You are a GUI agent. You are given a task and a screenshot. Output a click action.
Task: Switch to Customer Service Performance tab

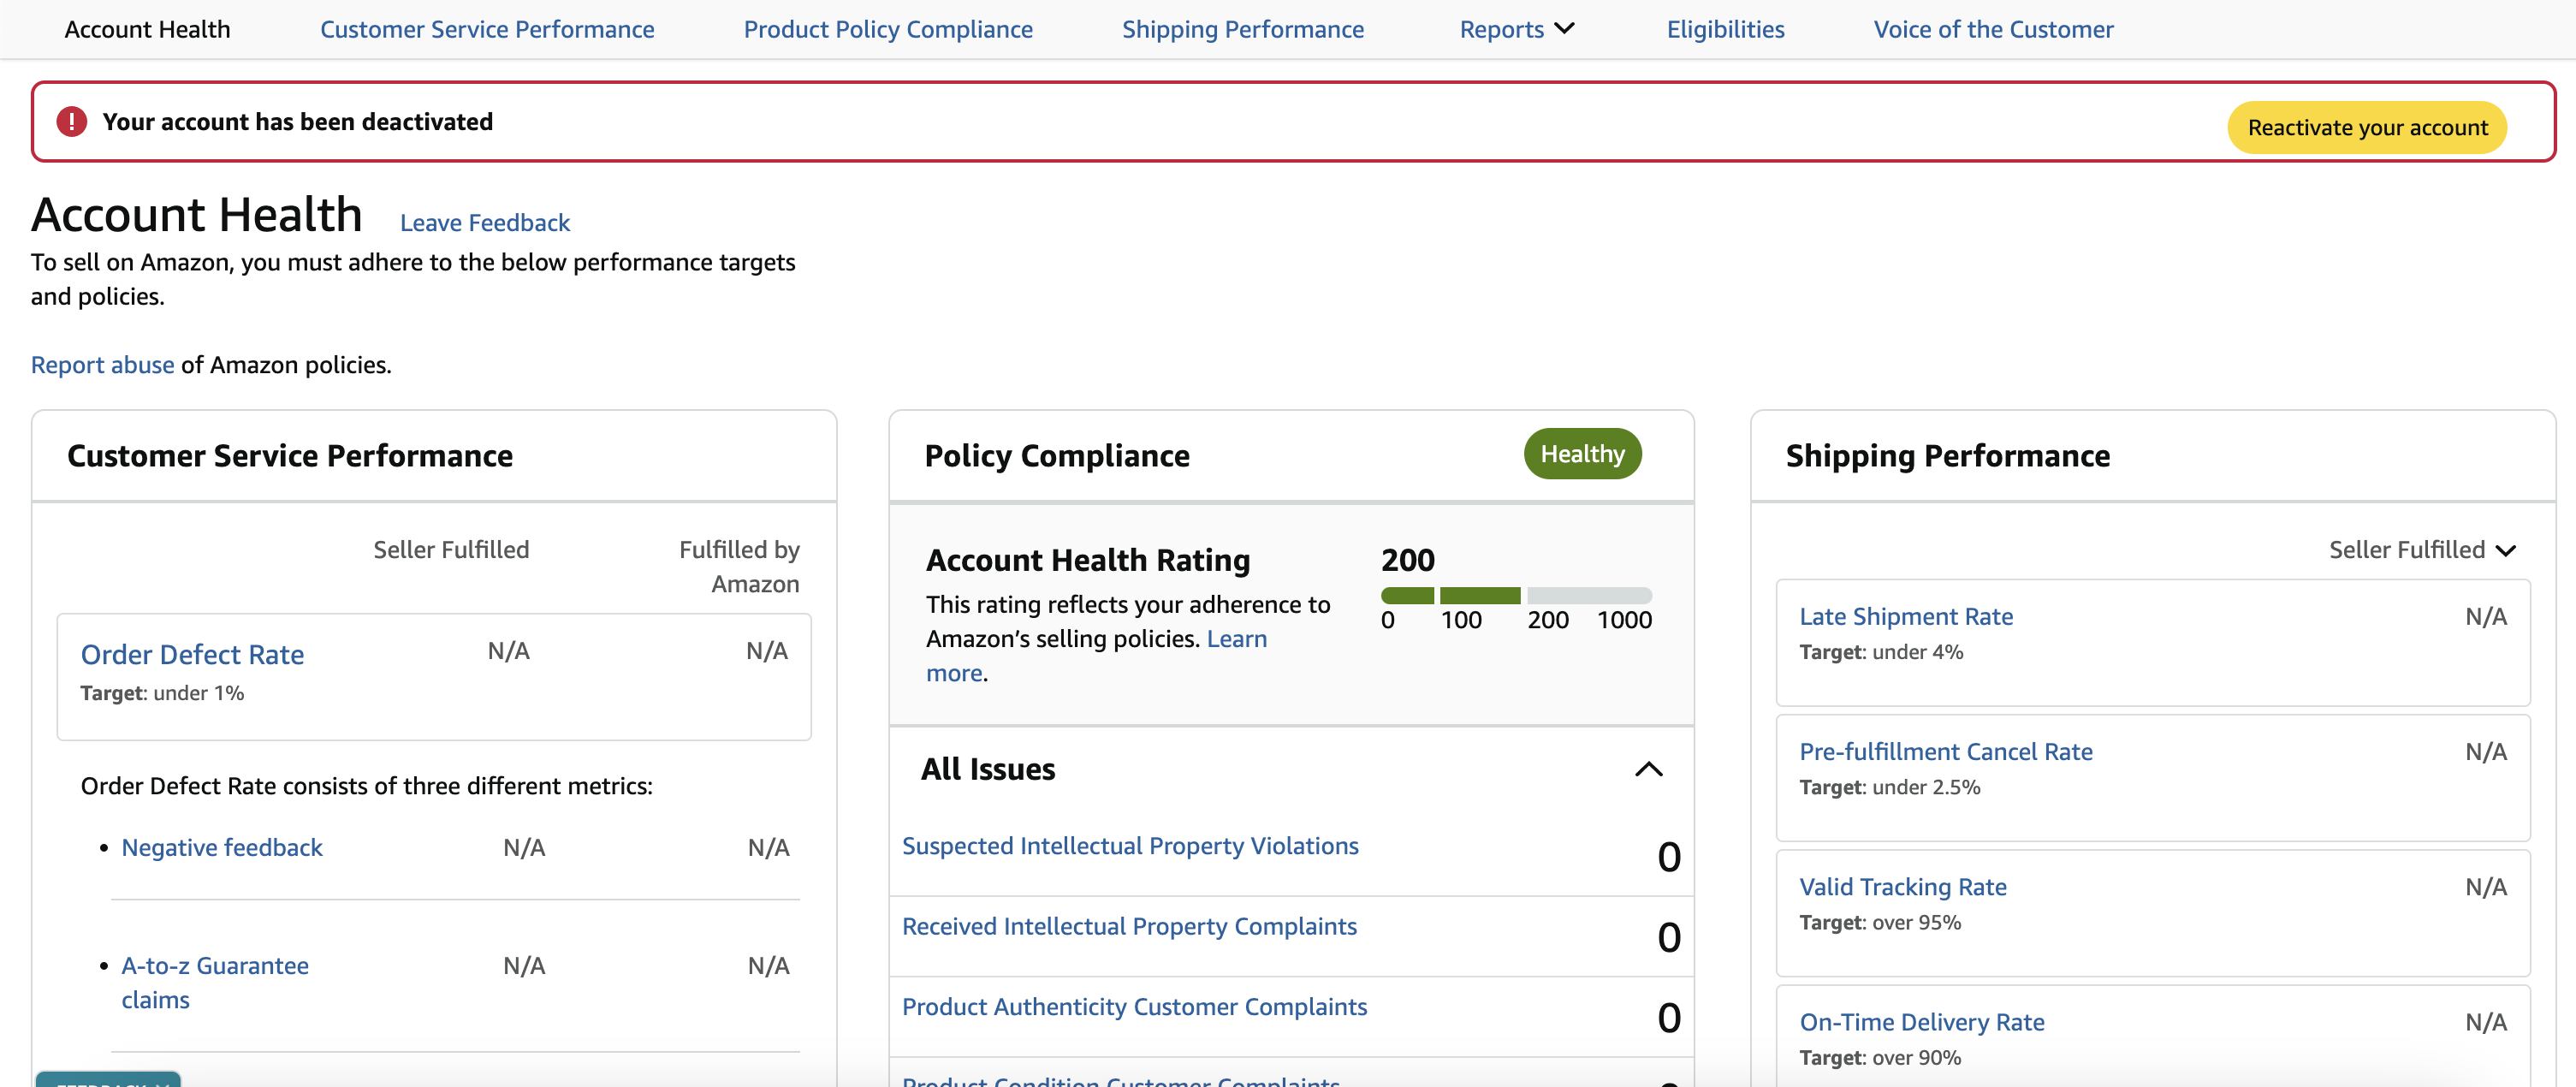pyautogui.click(x=487, y=29)
